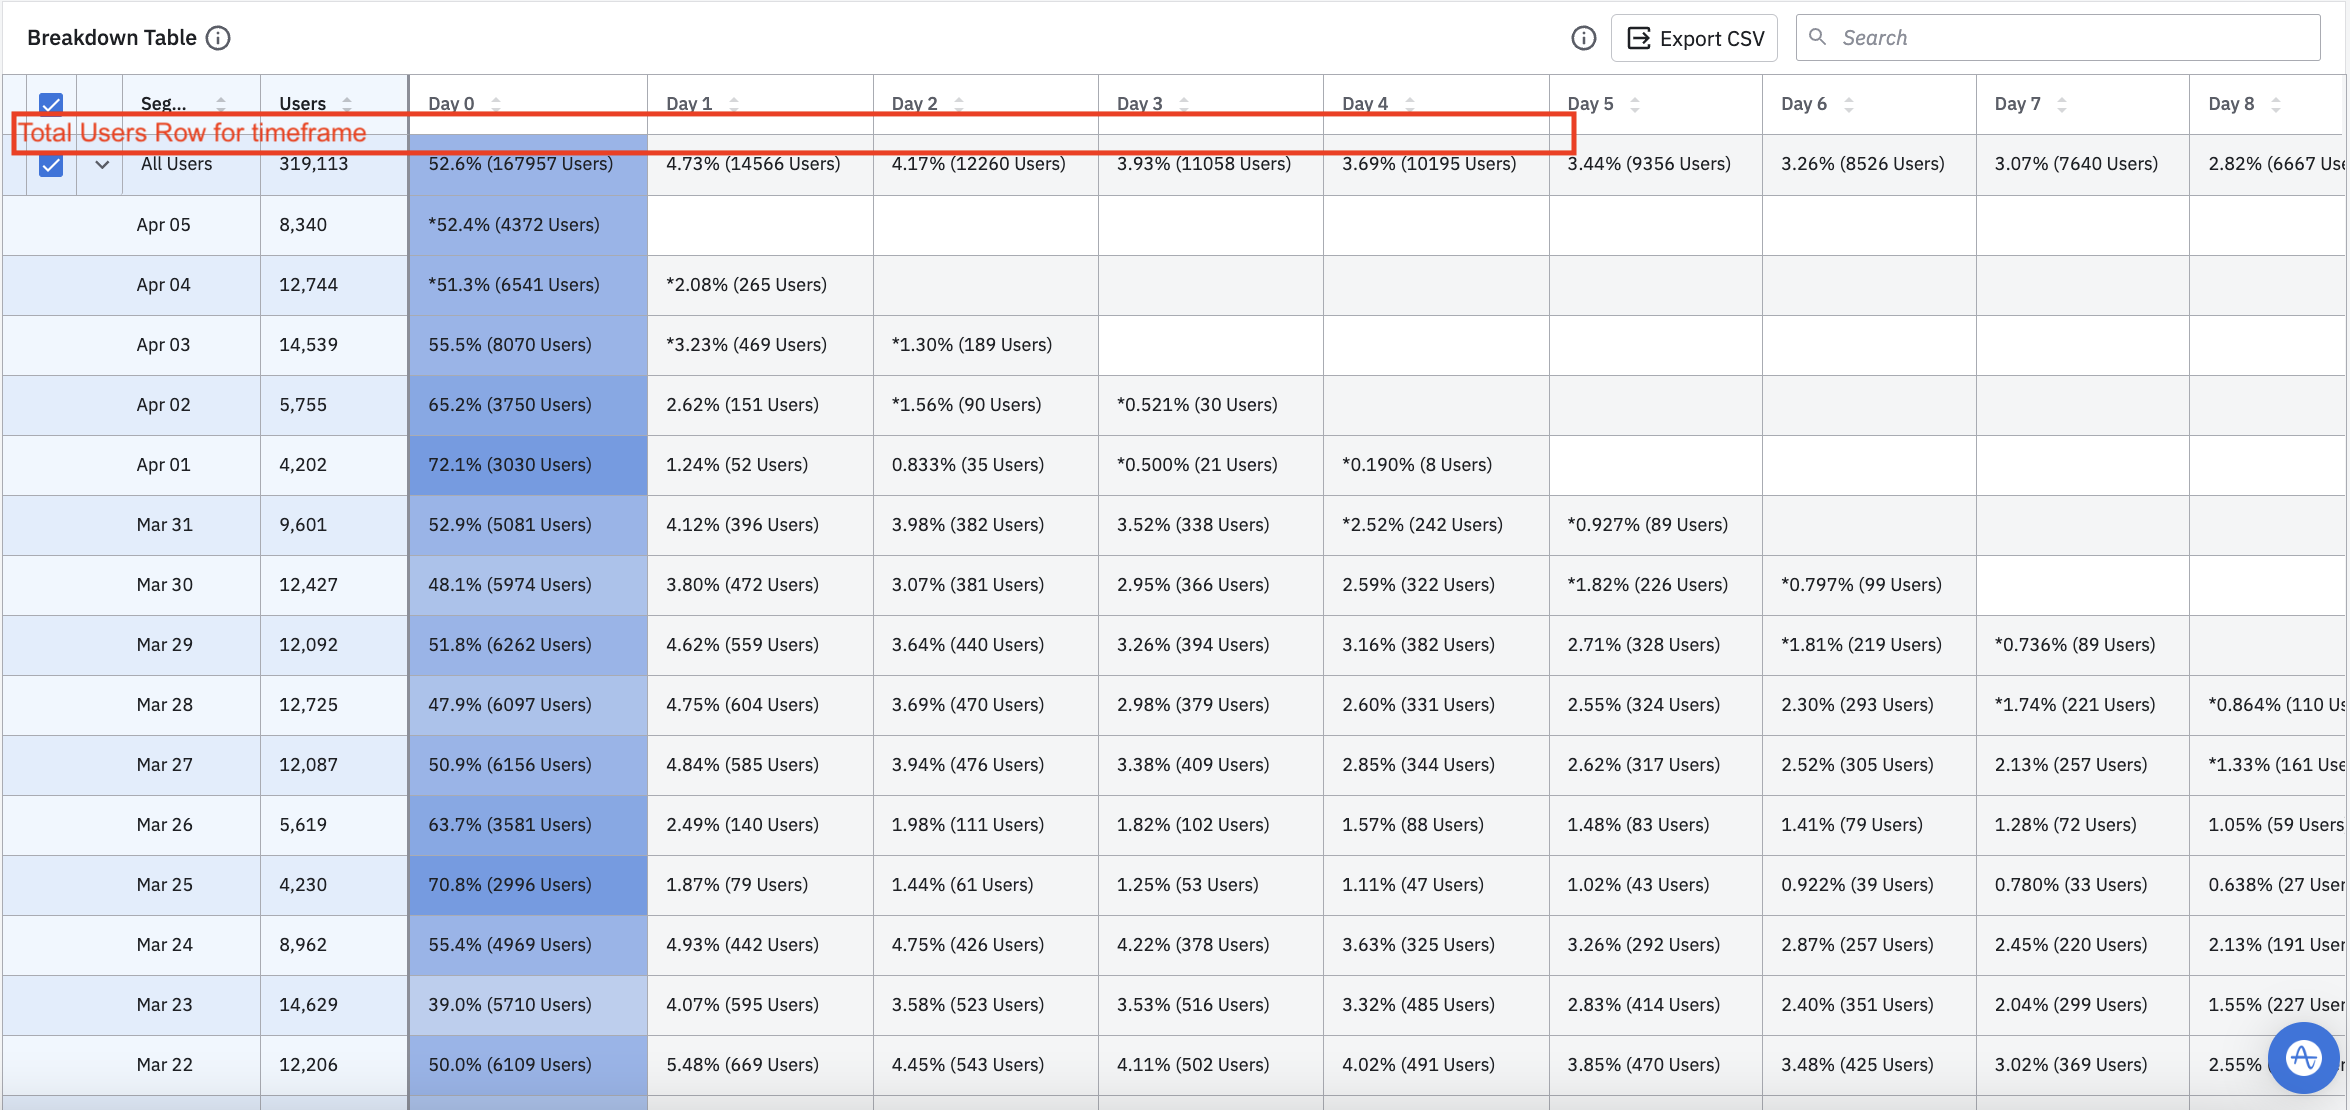This screenshot has height=1110, width=2350.
Task: Sort the Day 7 column
Action: [x=2062, y=104]
